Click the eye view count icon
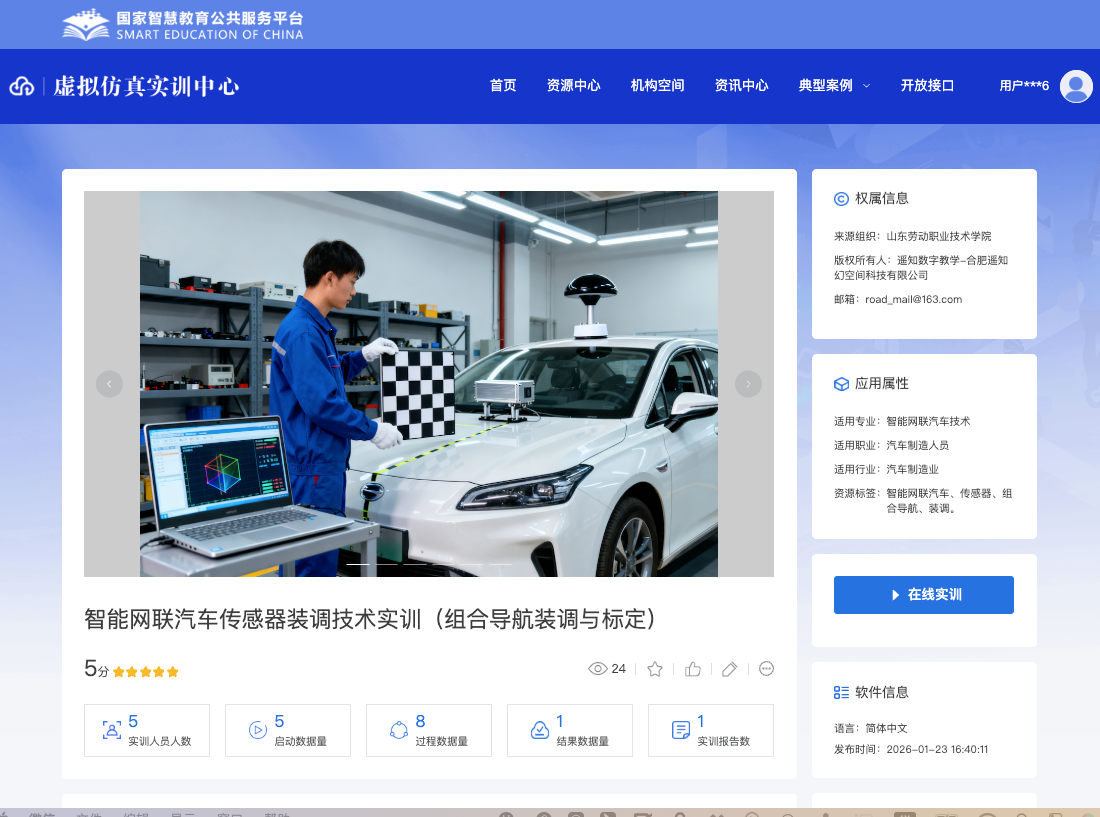 pos(598,669)
